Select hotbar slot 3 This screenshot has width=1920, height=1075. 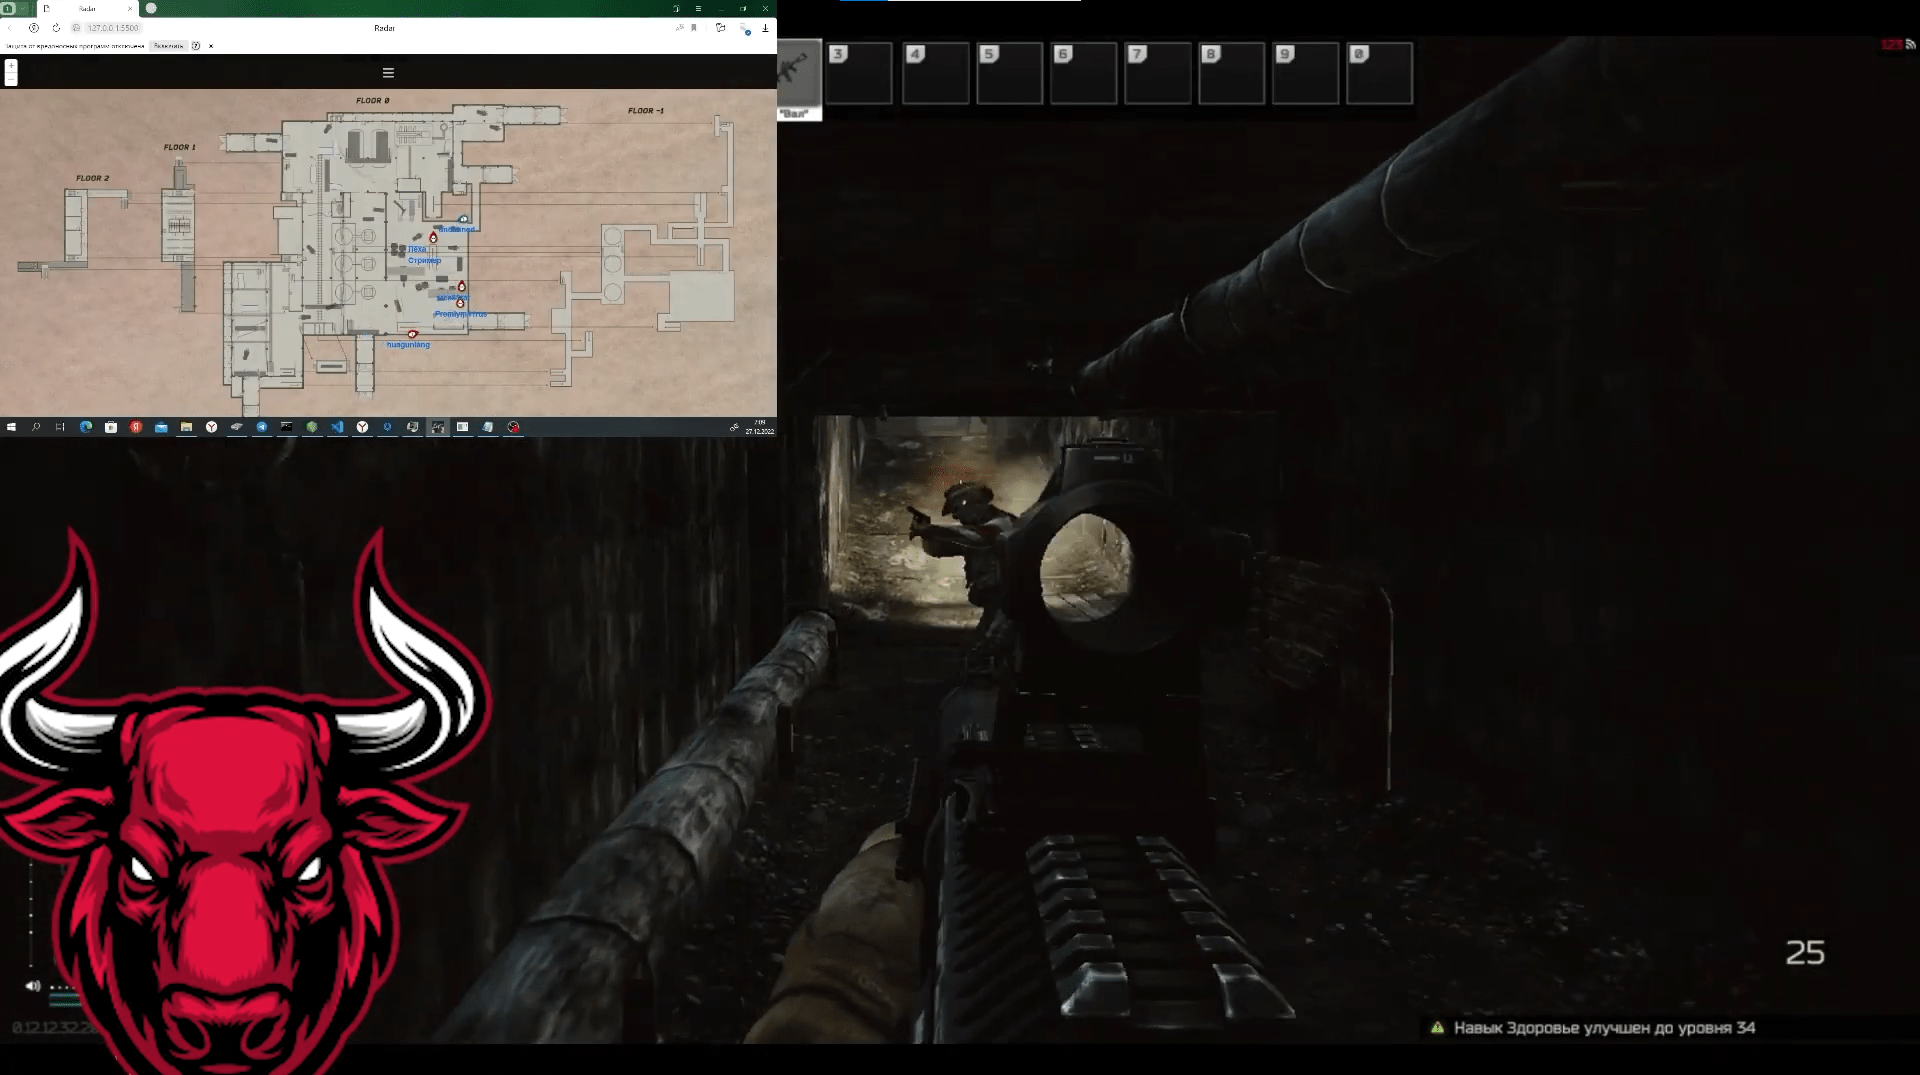[x=860, y=73]
